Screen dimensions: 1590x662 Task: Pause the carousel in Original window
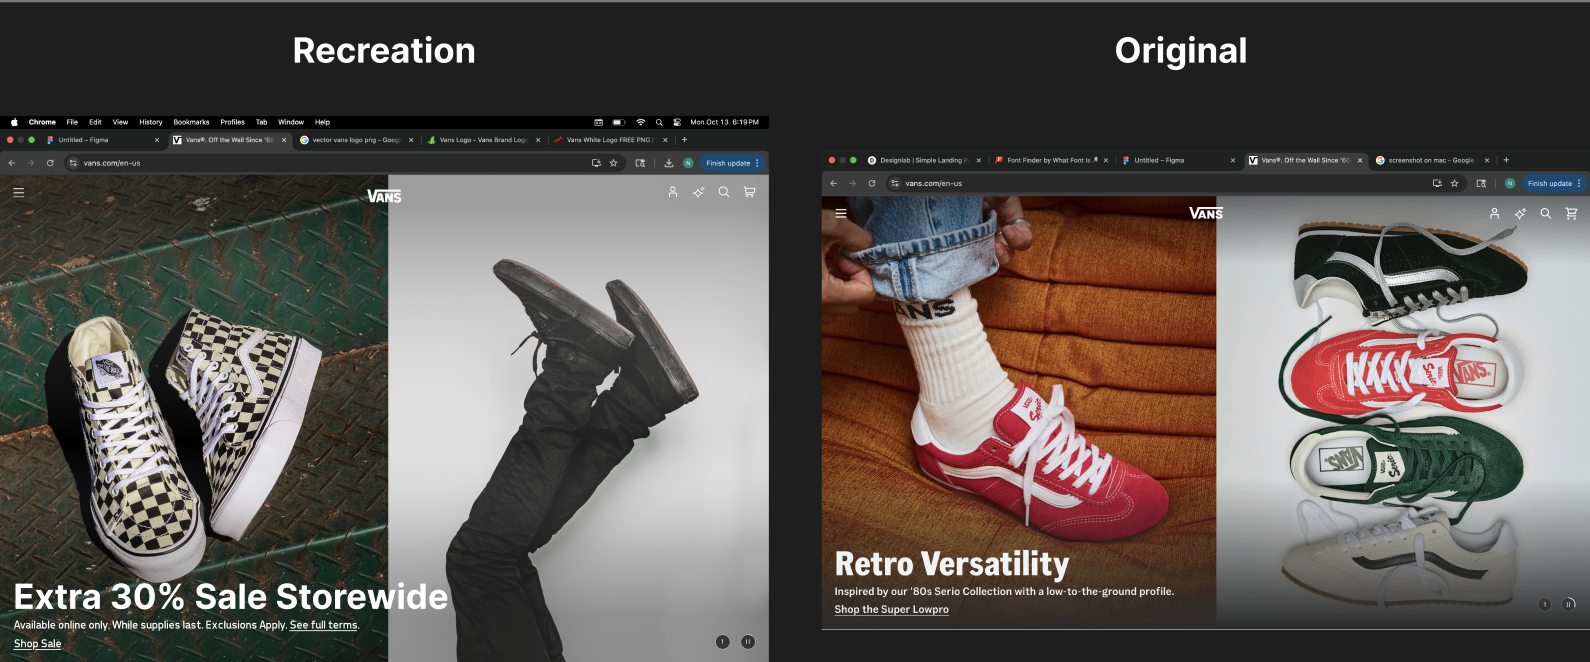(x=1569, y=604)
